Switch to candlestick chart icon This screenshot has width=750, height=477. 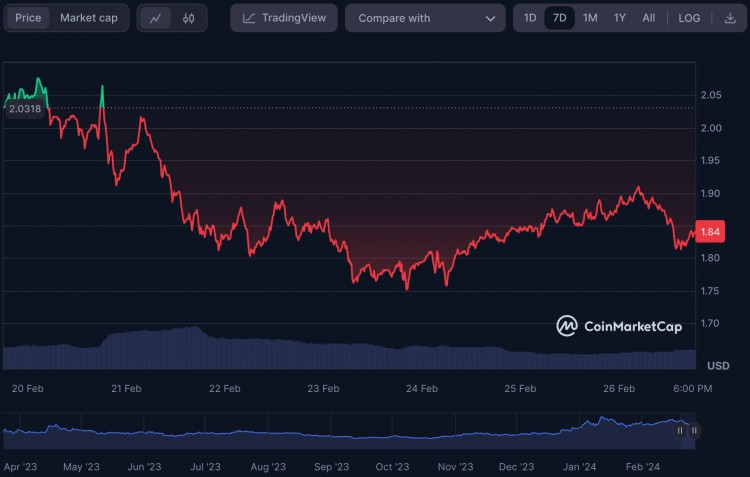[188, 18]
